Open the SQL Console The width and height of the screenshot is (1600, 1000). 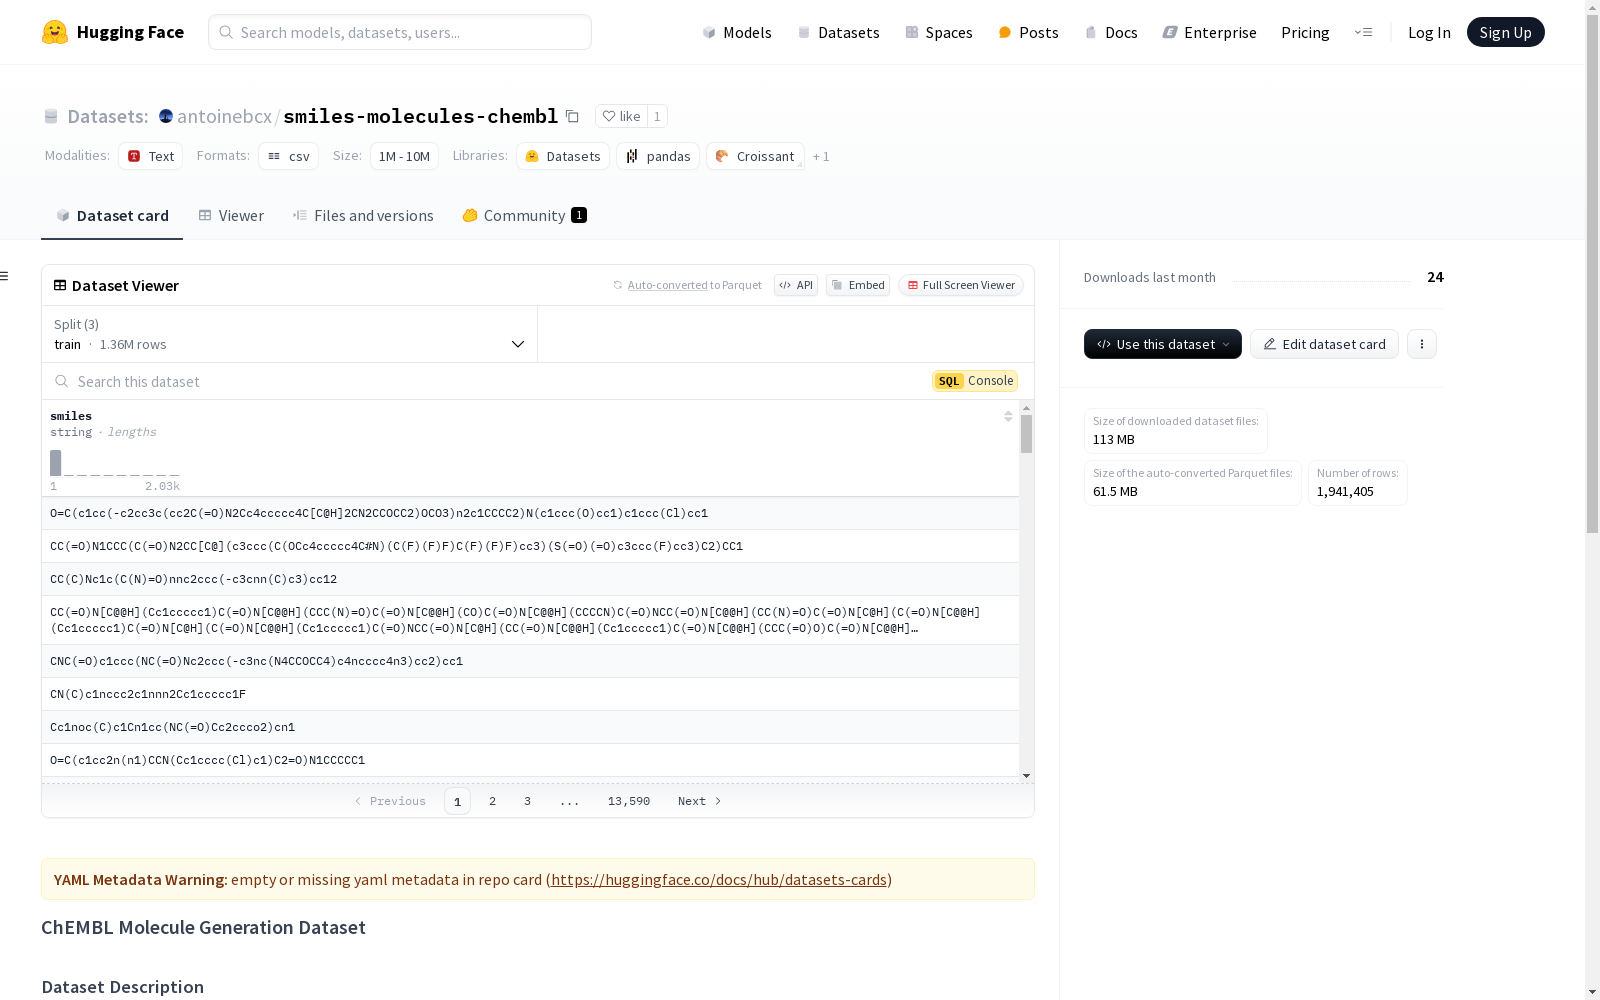pos(975,381)
